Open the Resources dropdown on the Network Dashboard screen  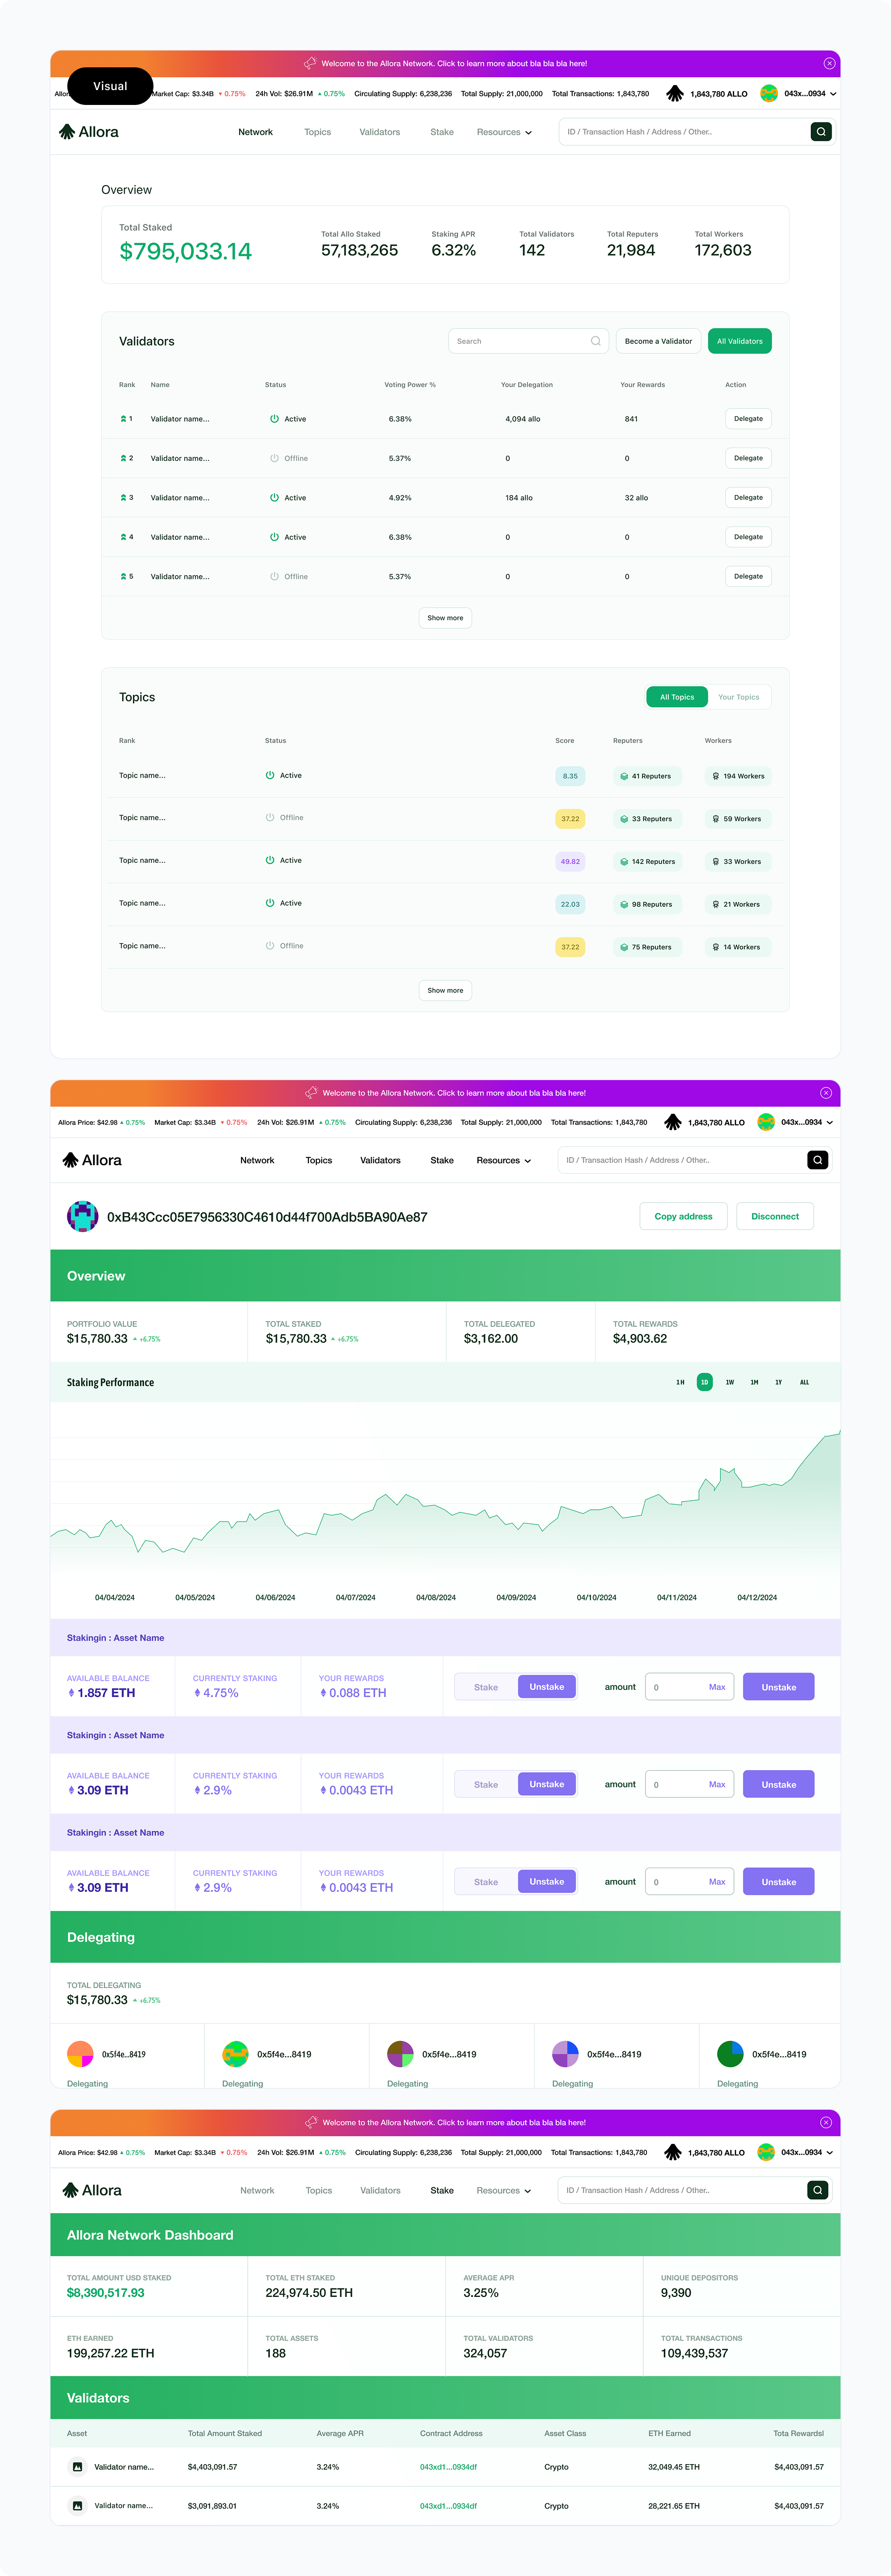point(504,2190)
